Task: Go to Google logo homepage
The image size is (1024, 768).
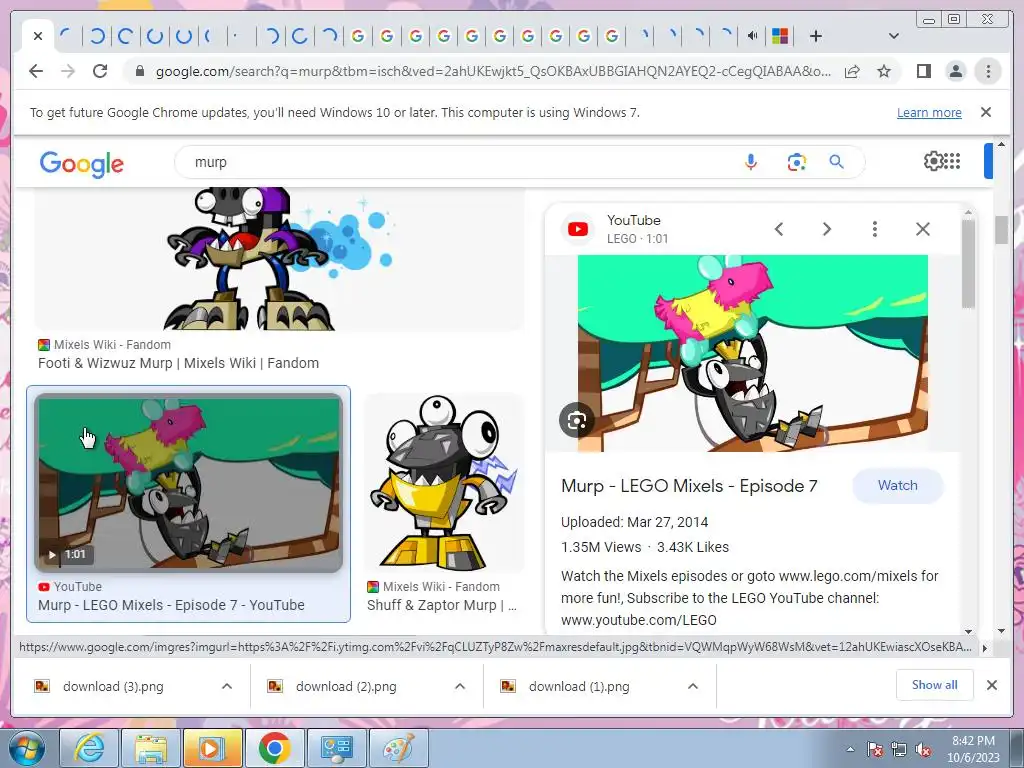Action: tap(82, 163)
